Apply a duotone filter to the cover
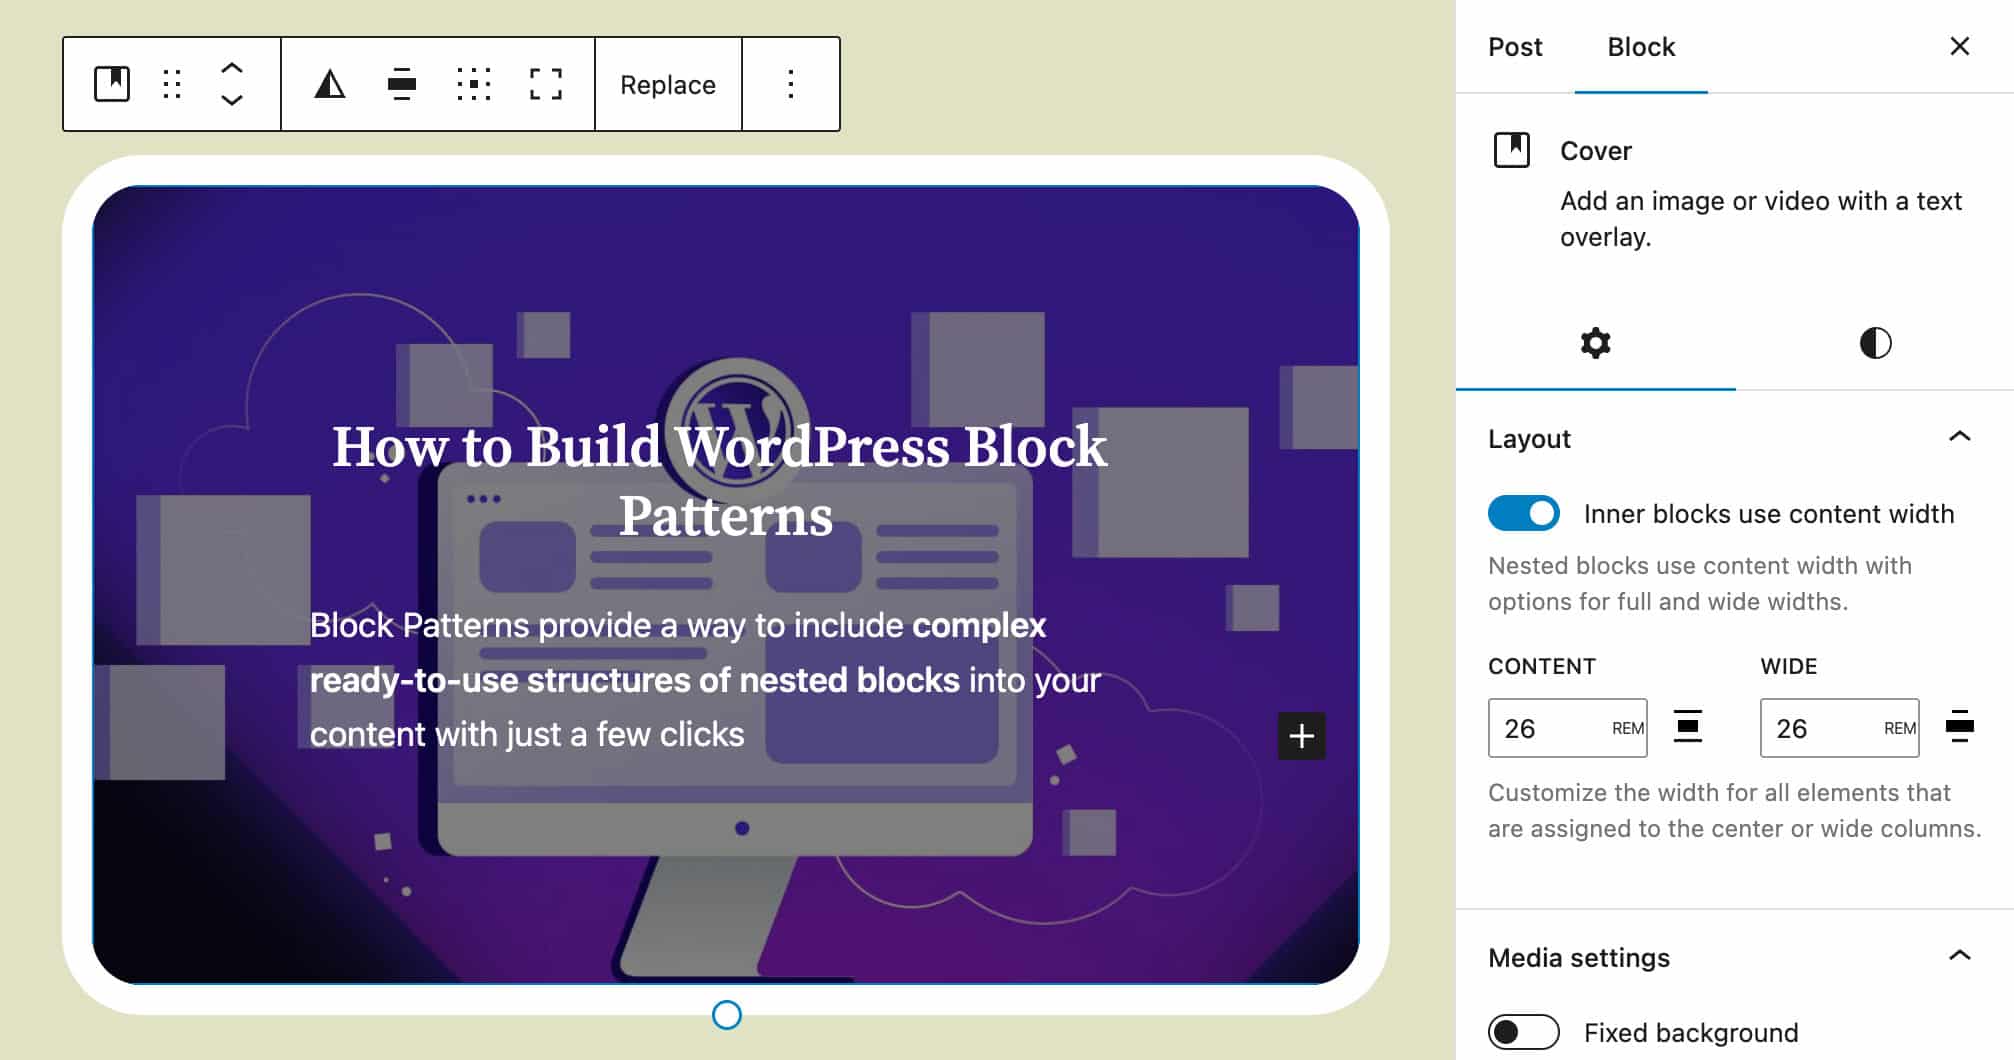 (x=330, y=84)
